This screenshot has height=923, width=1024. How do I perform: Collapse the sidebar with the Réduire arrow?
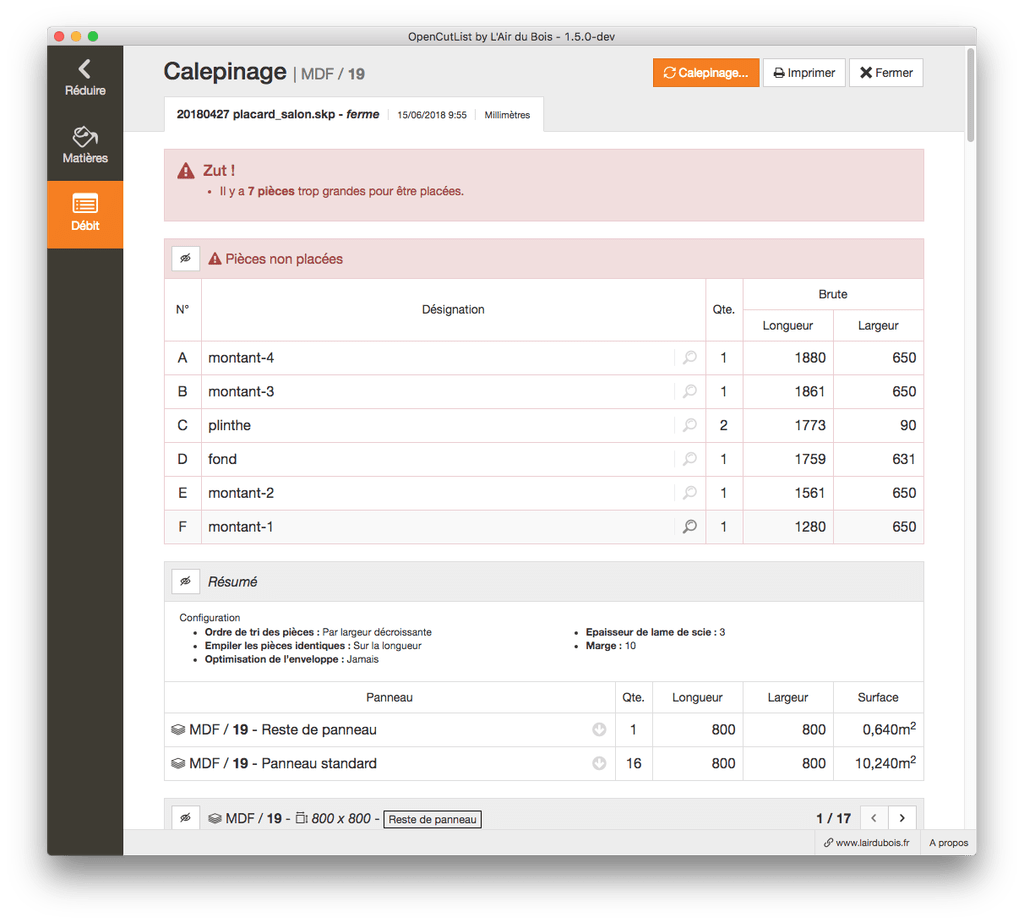click(x=85, y=78)
